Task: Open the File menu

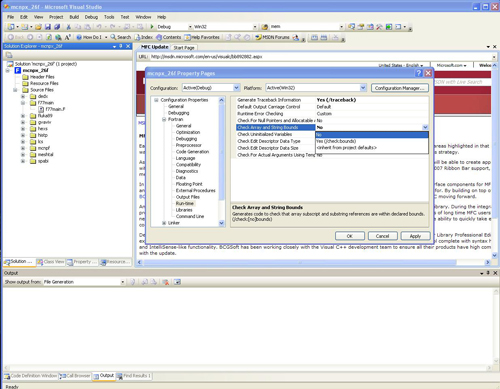Action: click(x=11, y=17)
